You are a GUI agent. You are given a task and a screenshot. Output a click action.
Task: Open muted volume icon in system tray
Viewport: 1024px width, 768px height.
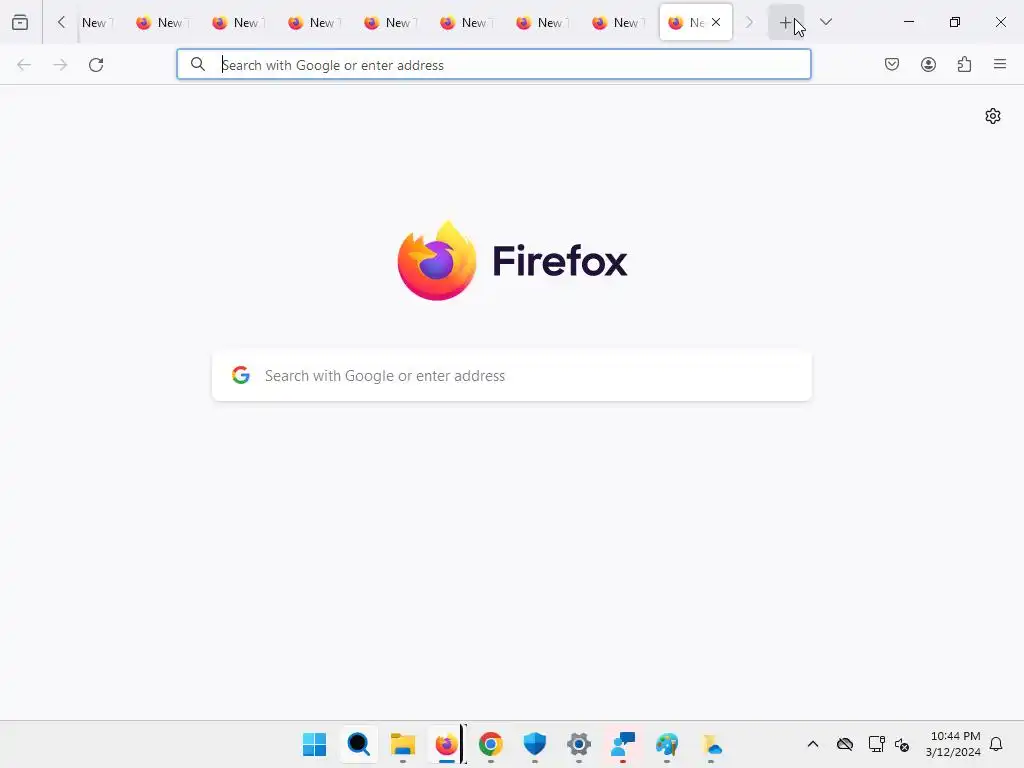902,744
